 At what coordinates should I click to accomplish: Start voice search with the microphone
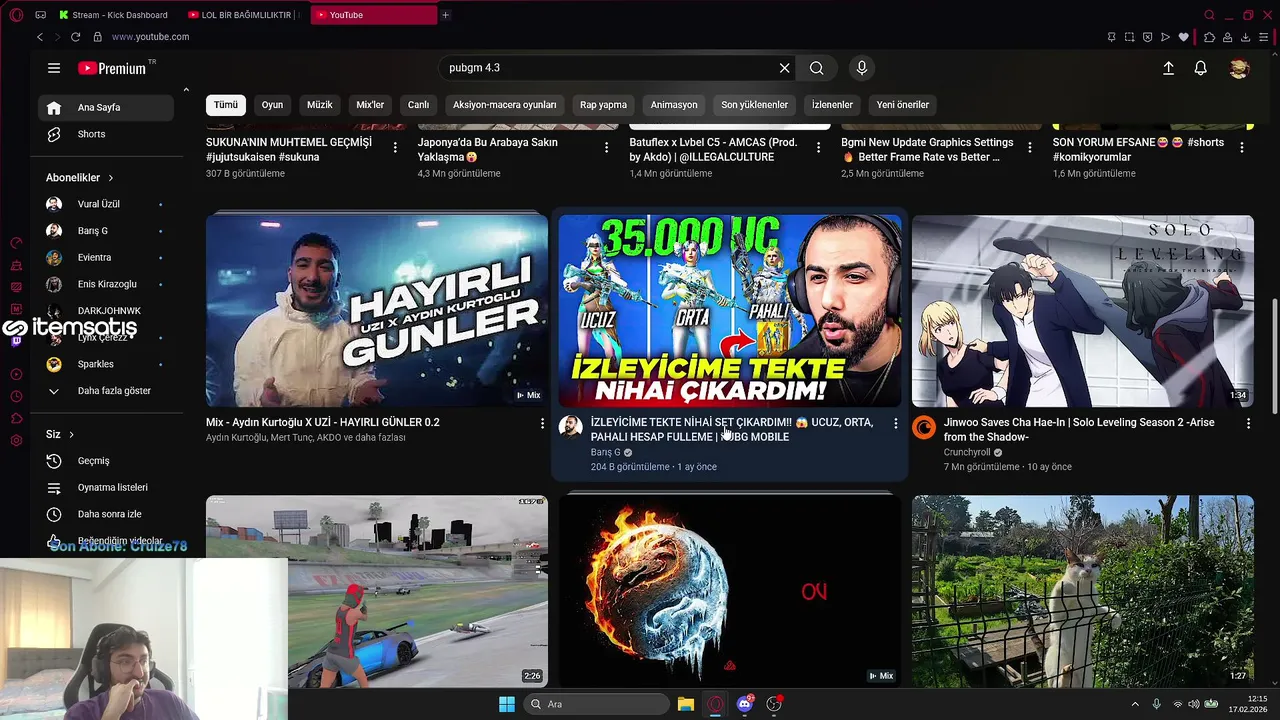862,68
